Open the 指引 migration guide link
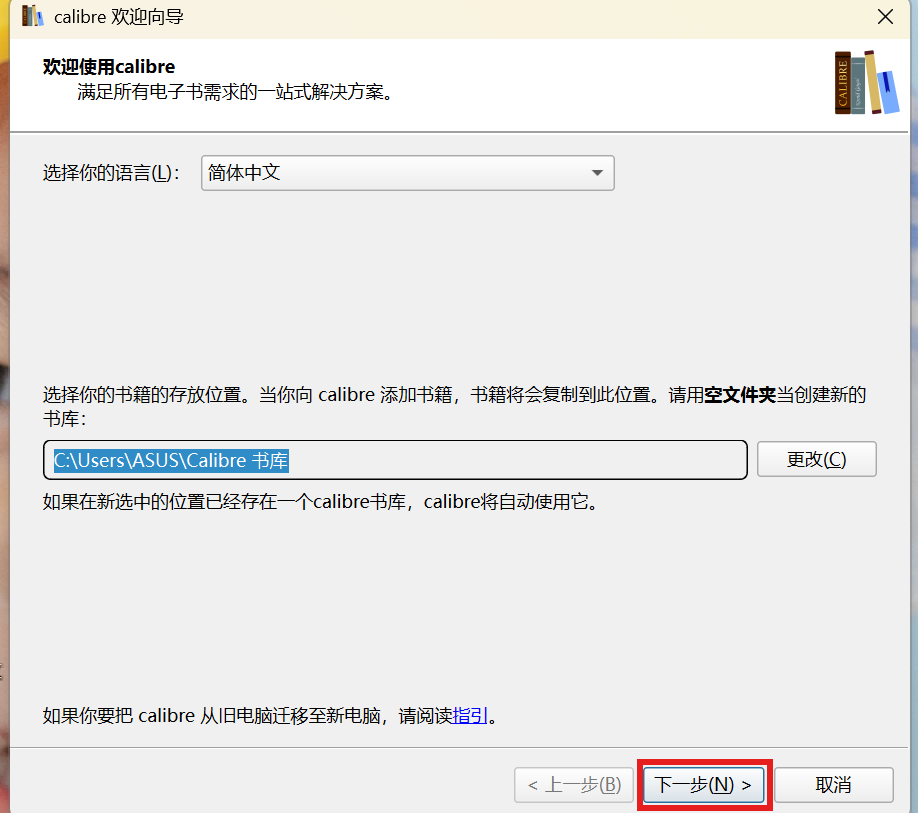The width and height of the screenshot is (918, 813). (x=470, y=715)
